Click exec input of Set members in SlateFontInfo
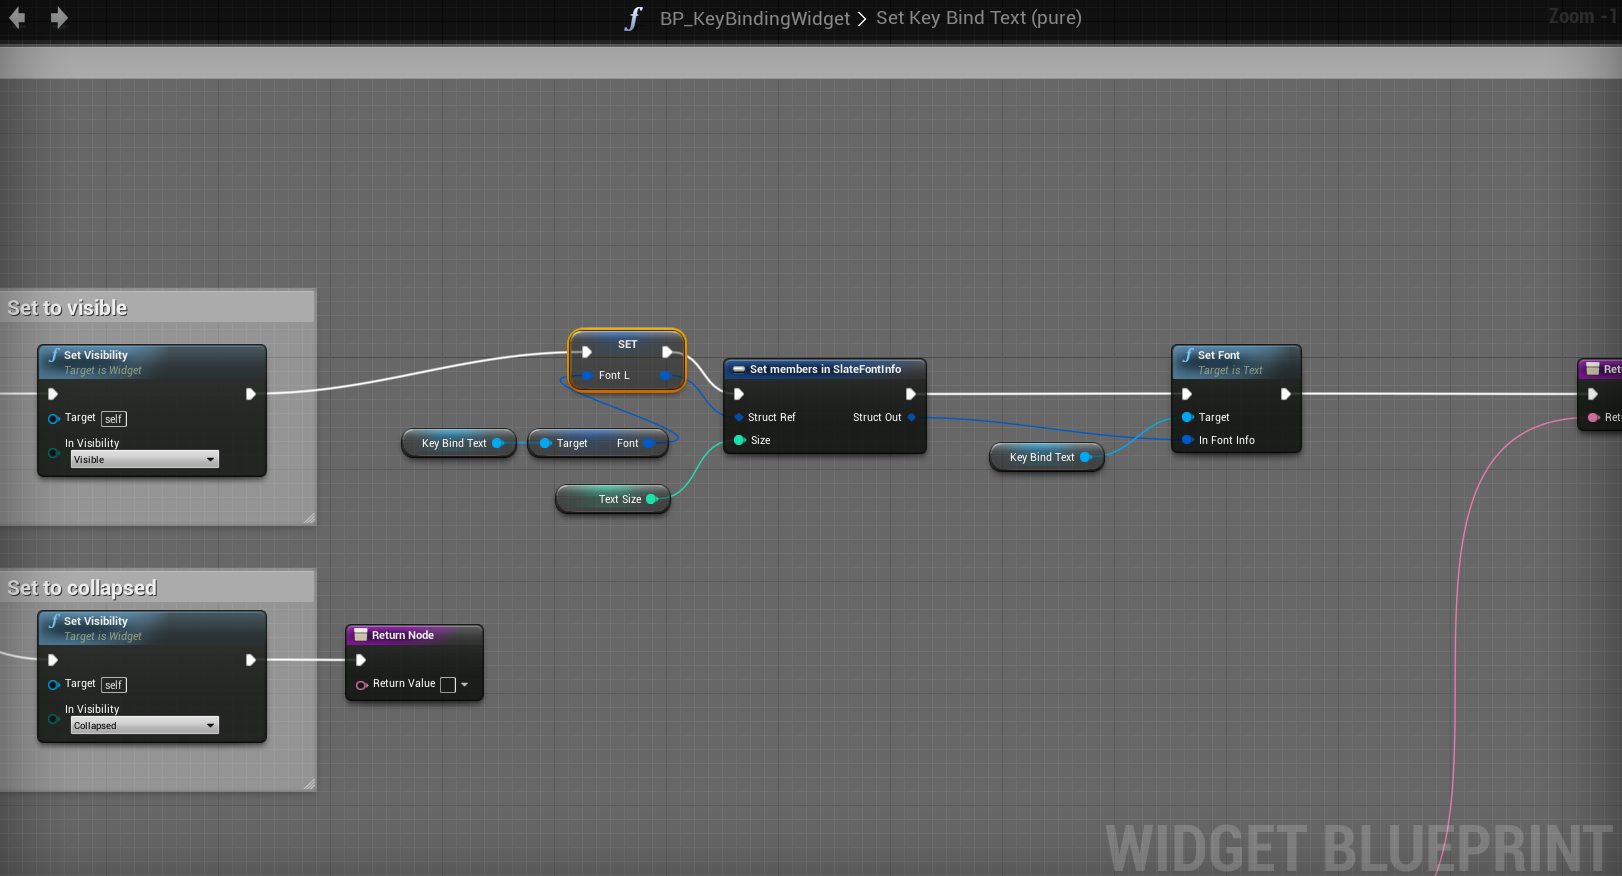 (739, 394)
